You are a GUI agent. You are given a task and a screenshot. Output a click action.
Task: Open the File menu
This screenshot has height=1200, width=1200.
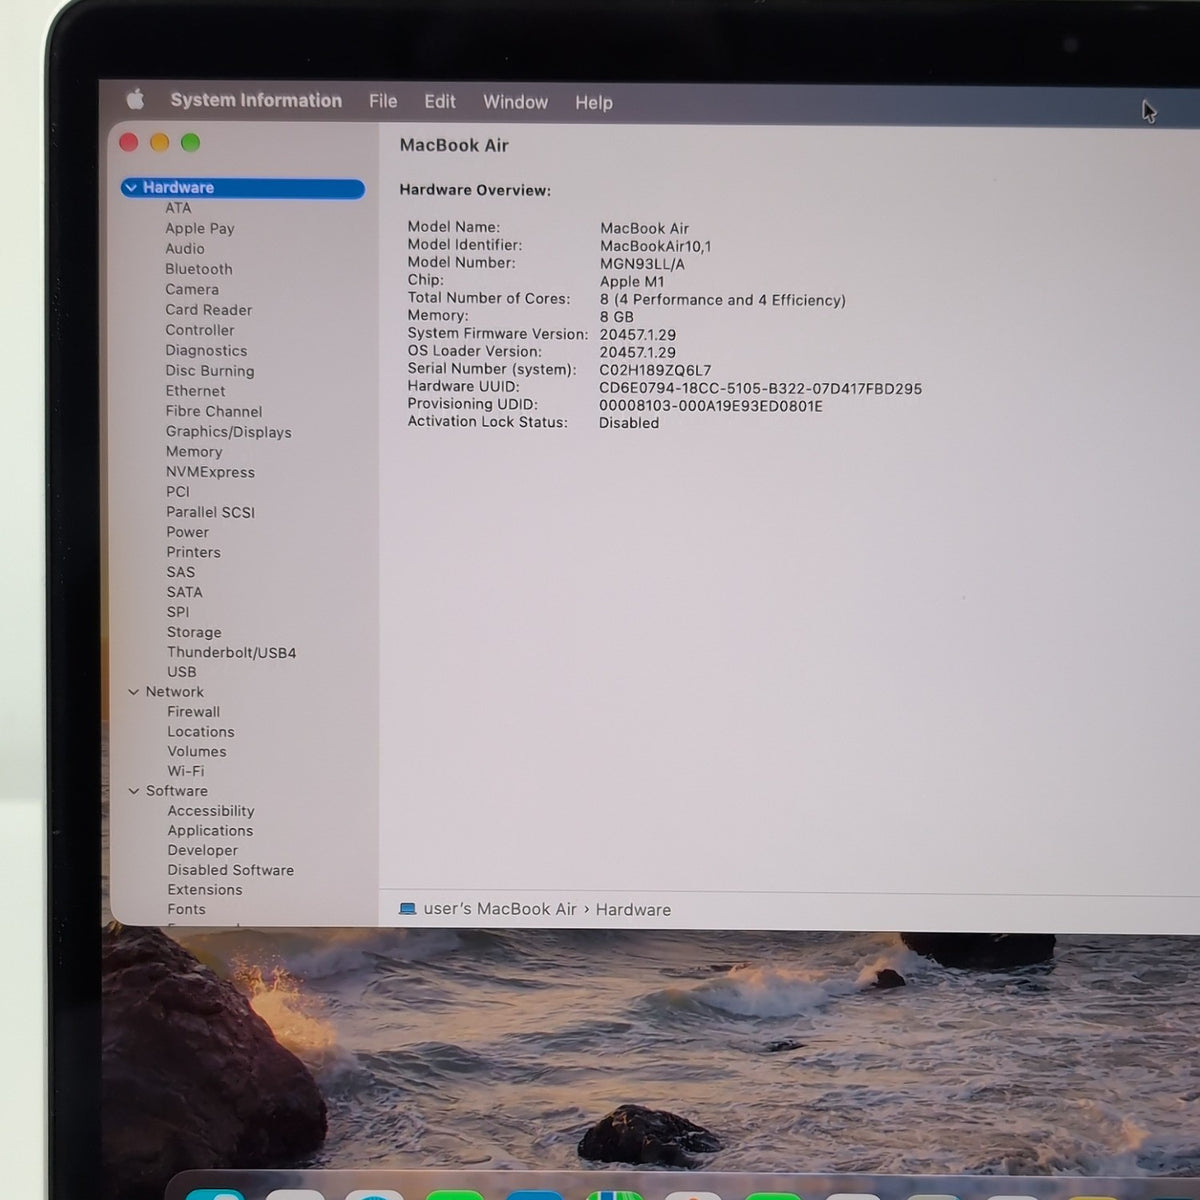click(x=383, y=101)
